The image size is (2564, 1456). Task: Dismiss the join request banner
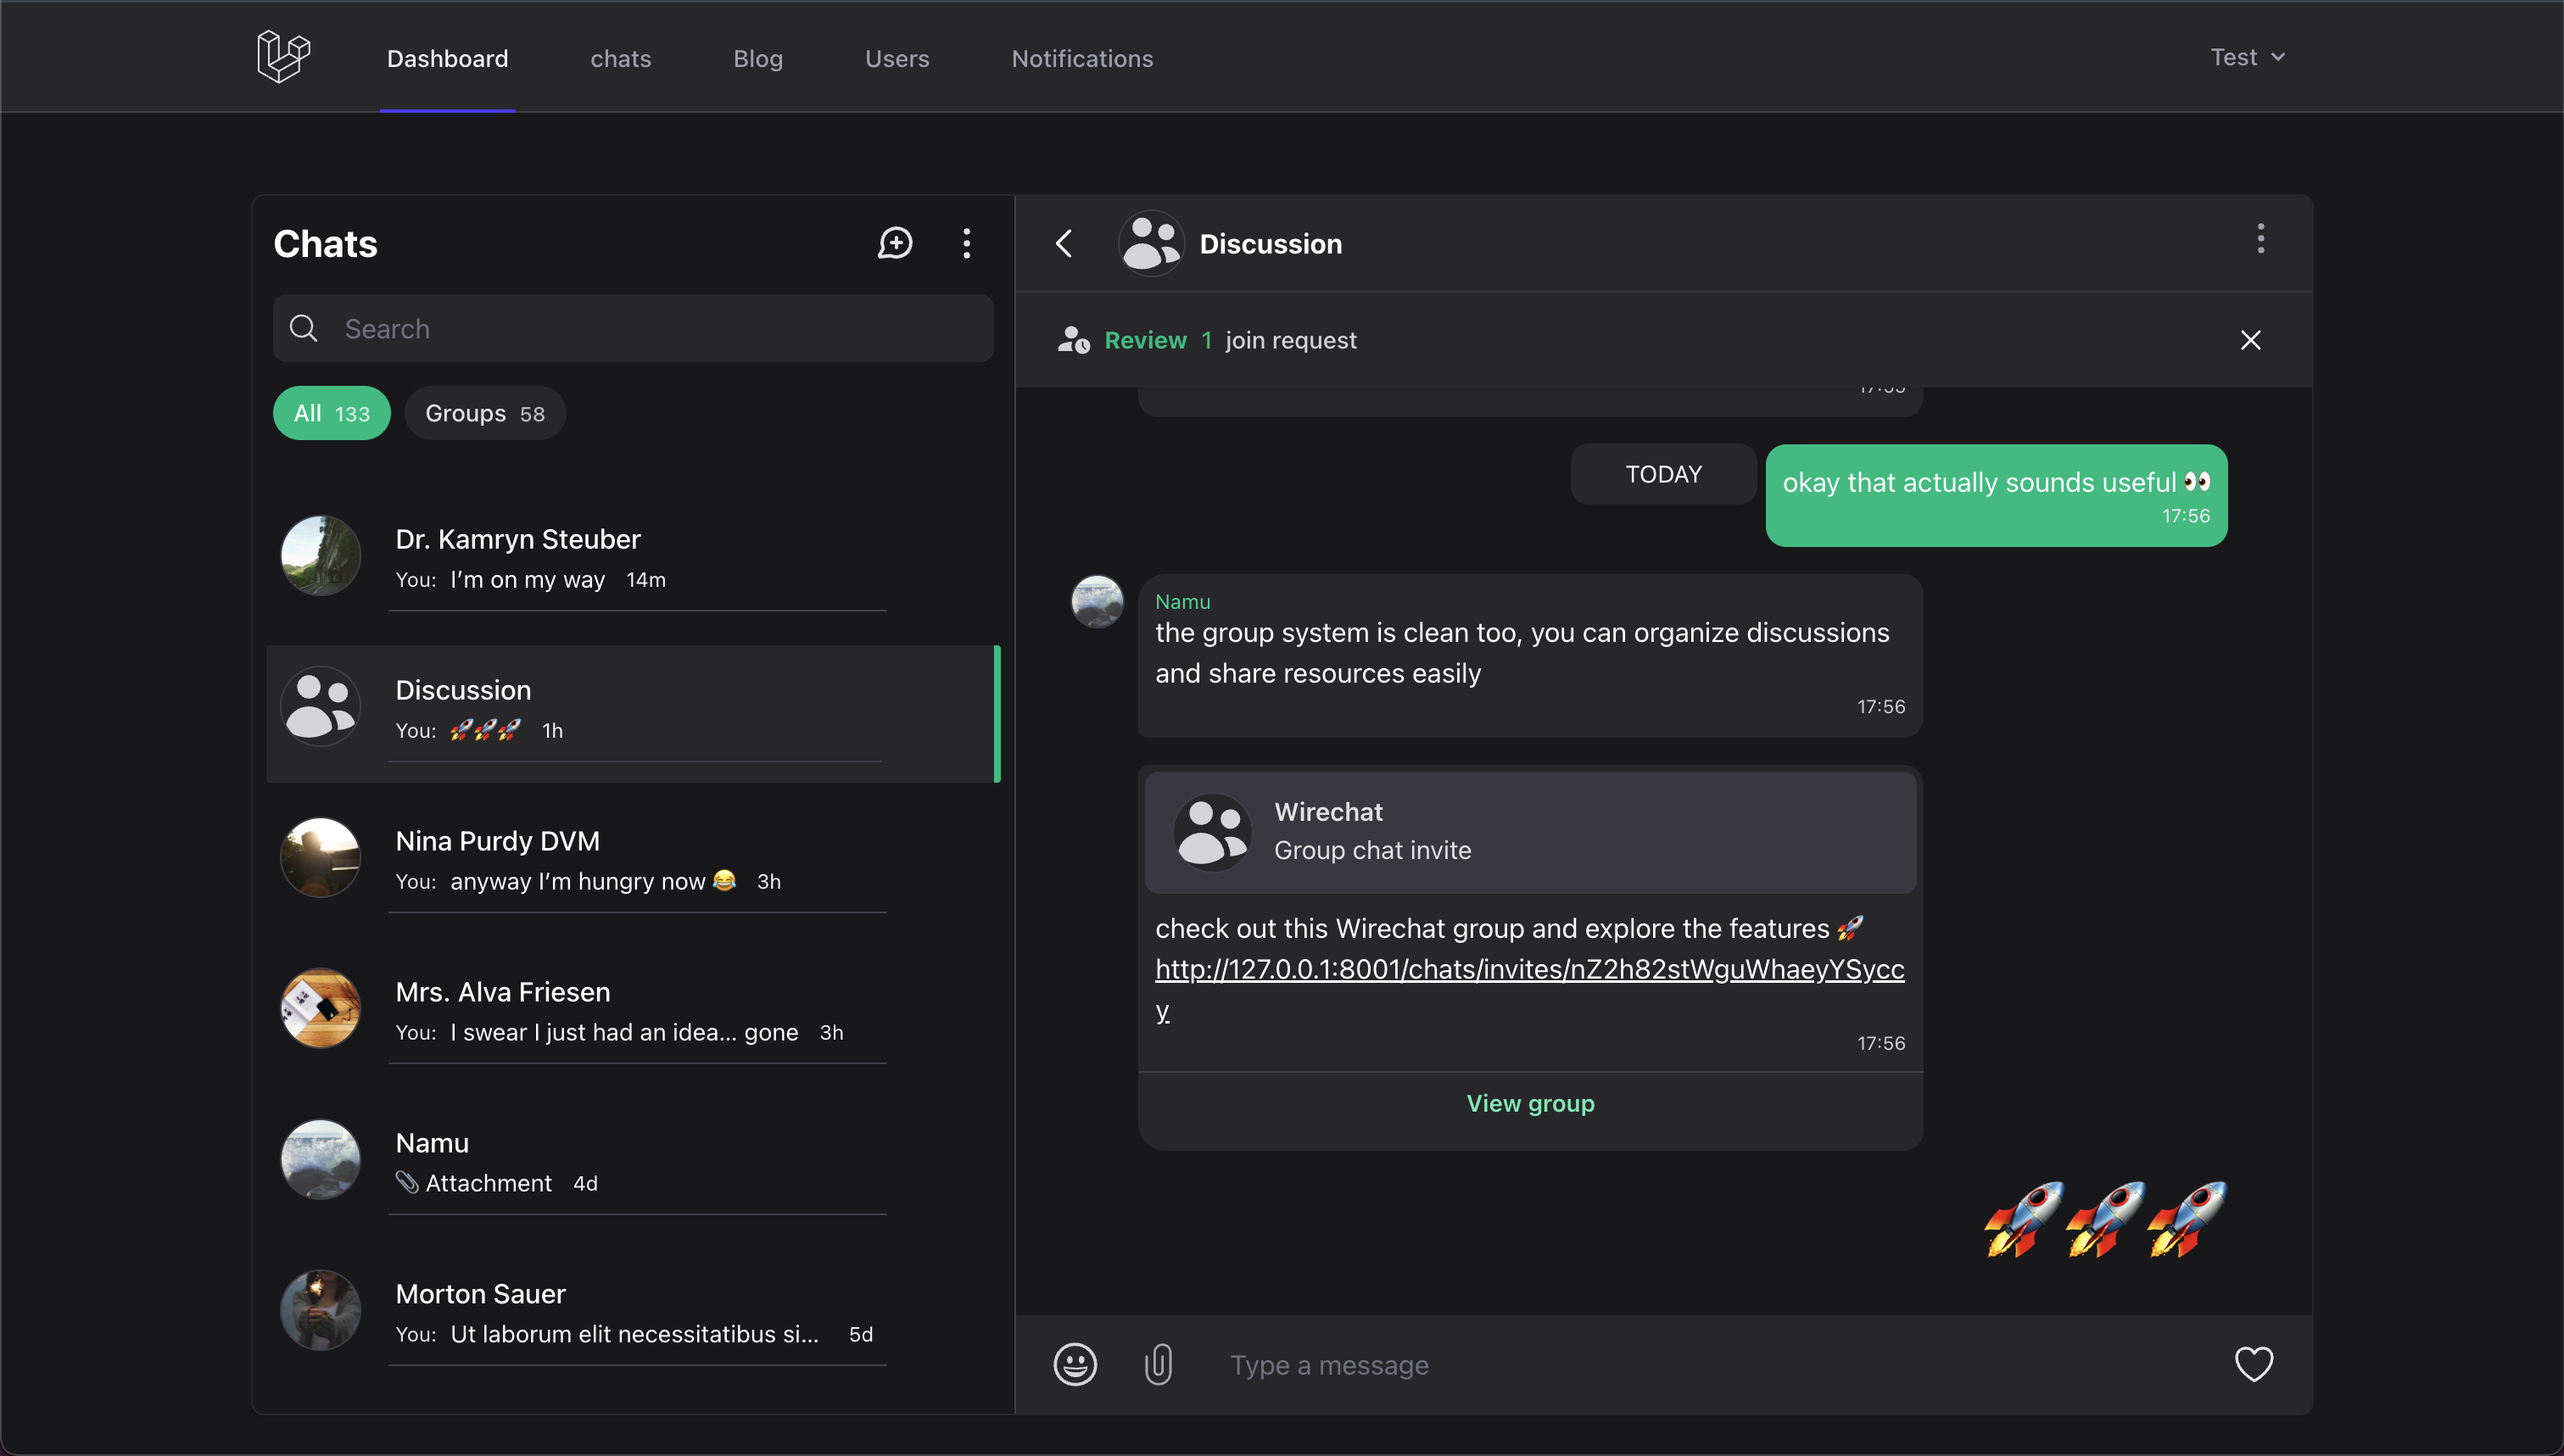2250,340
